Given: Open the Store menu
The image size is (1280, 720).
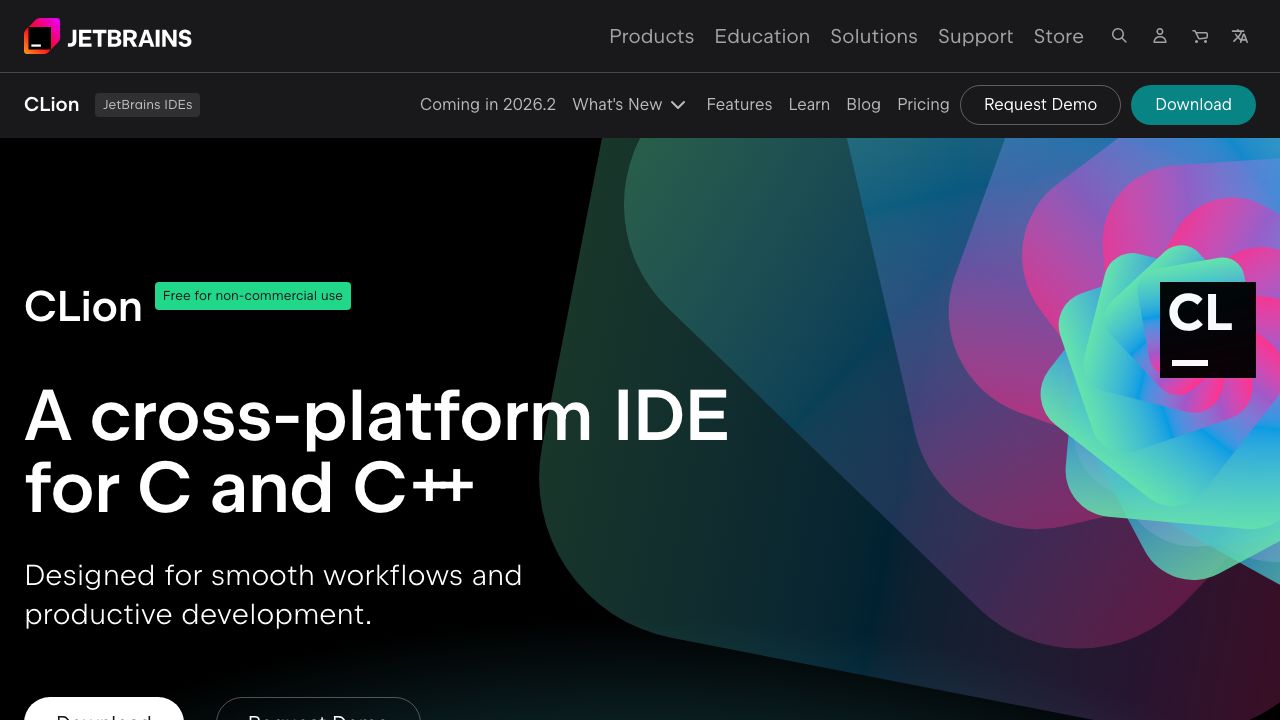Looking at the screenshot, I should click(x=1058, y=36).
